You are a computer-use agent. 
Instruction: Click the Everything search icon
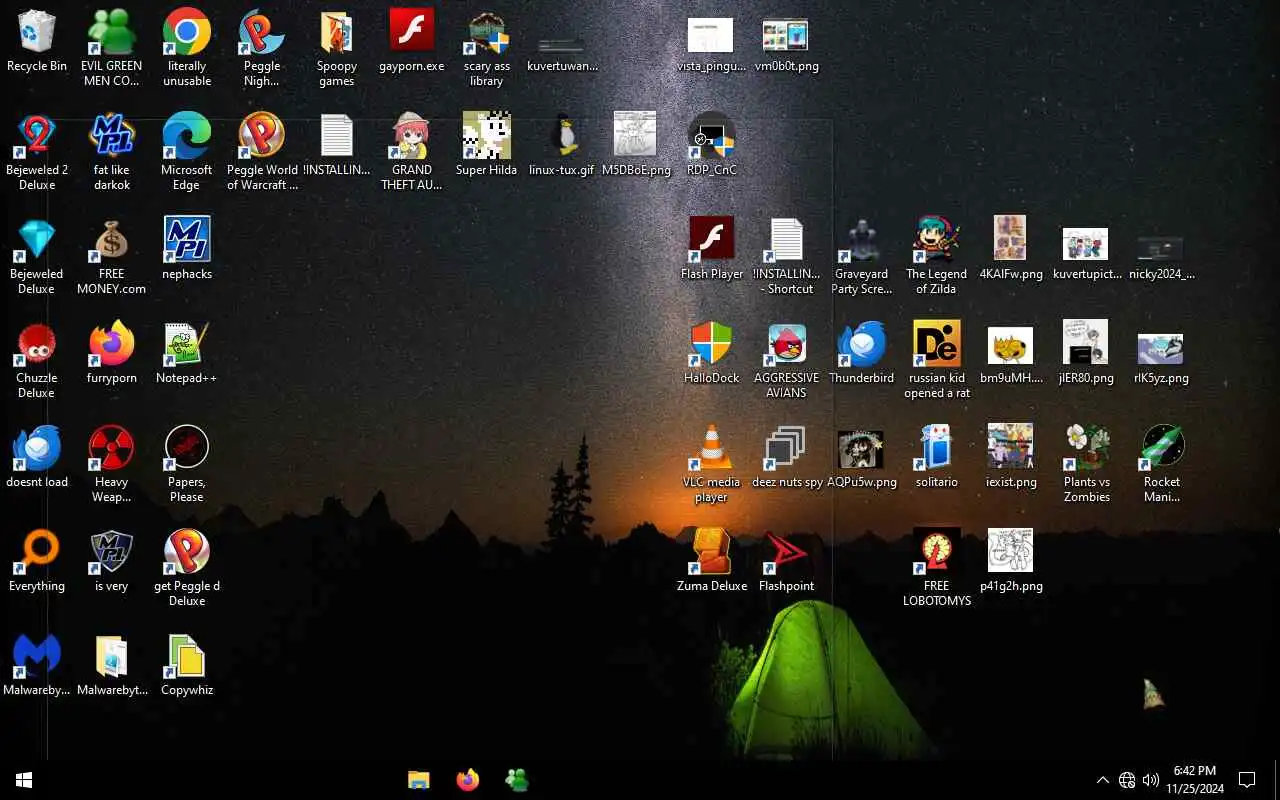(x=37, y=552)
